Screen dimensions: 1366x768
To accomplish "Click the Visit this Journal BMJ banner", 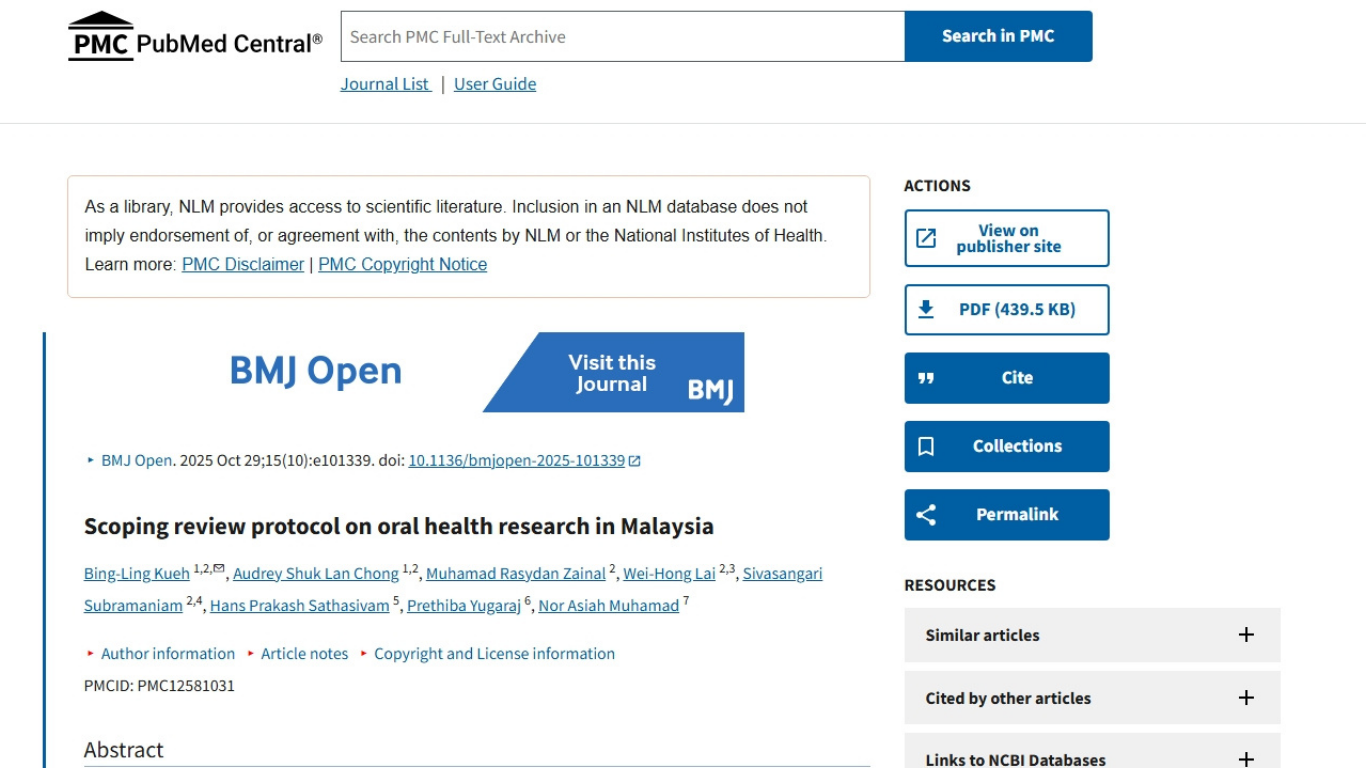I will (613, 373).
